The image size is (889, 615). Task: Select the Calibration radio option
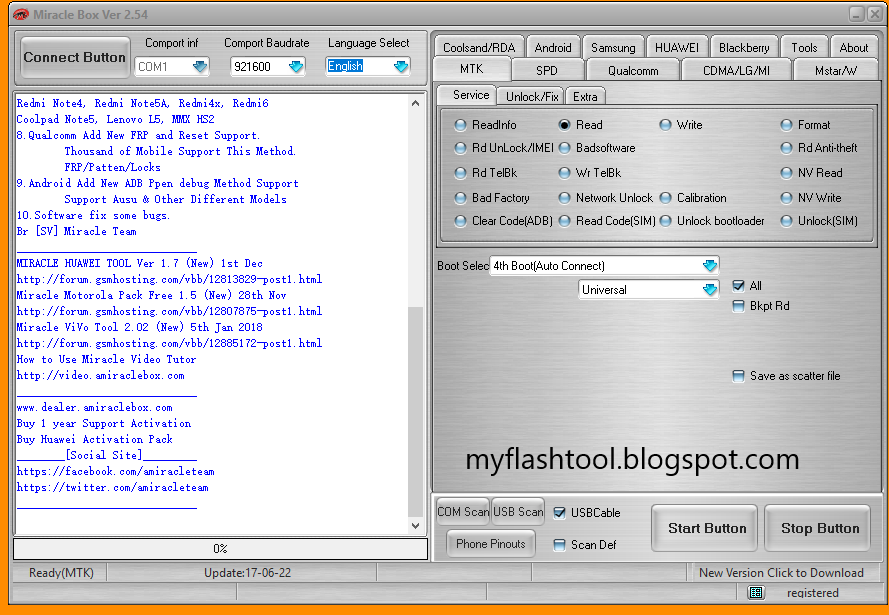(693, 198)
